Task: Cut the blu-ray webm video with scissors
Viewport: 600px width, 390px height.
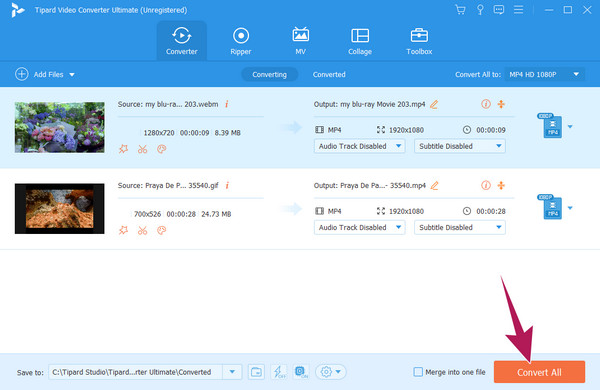Action: pos(143,149)
